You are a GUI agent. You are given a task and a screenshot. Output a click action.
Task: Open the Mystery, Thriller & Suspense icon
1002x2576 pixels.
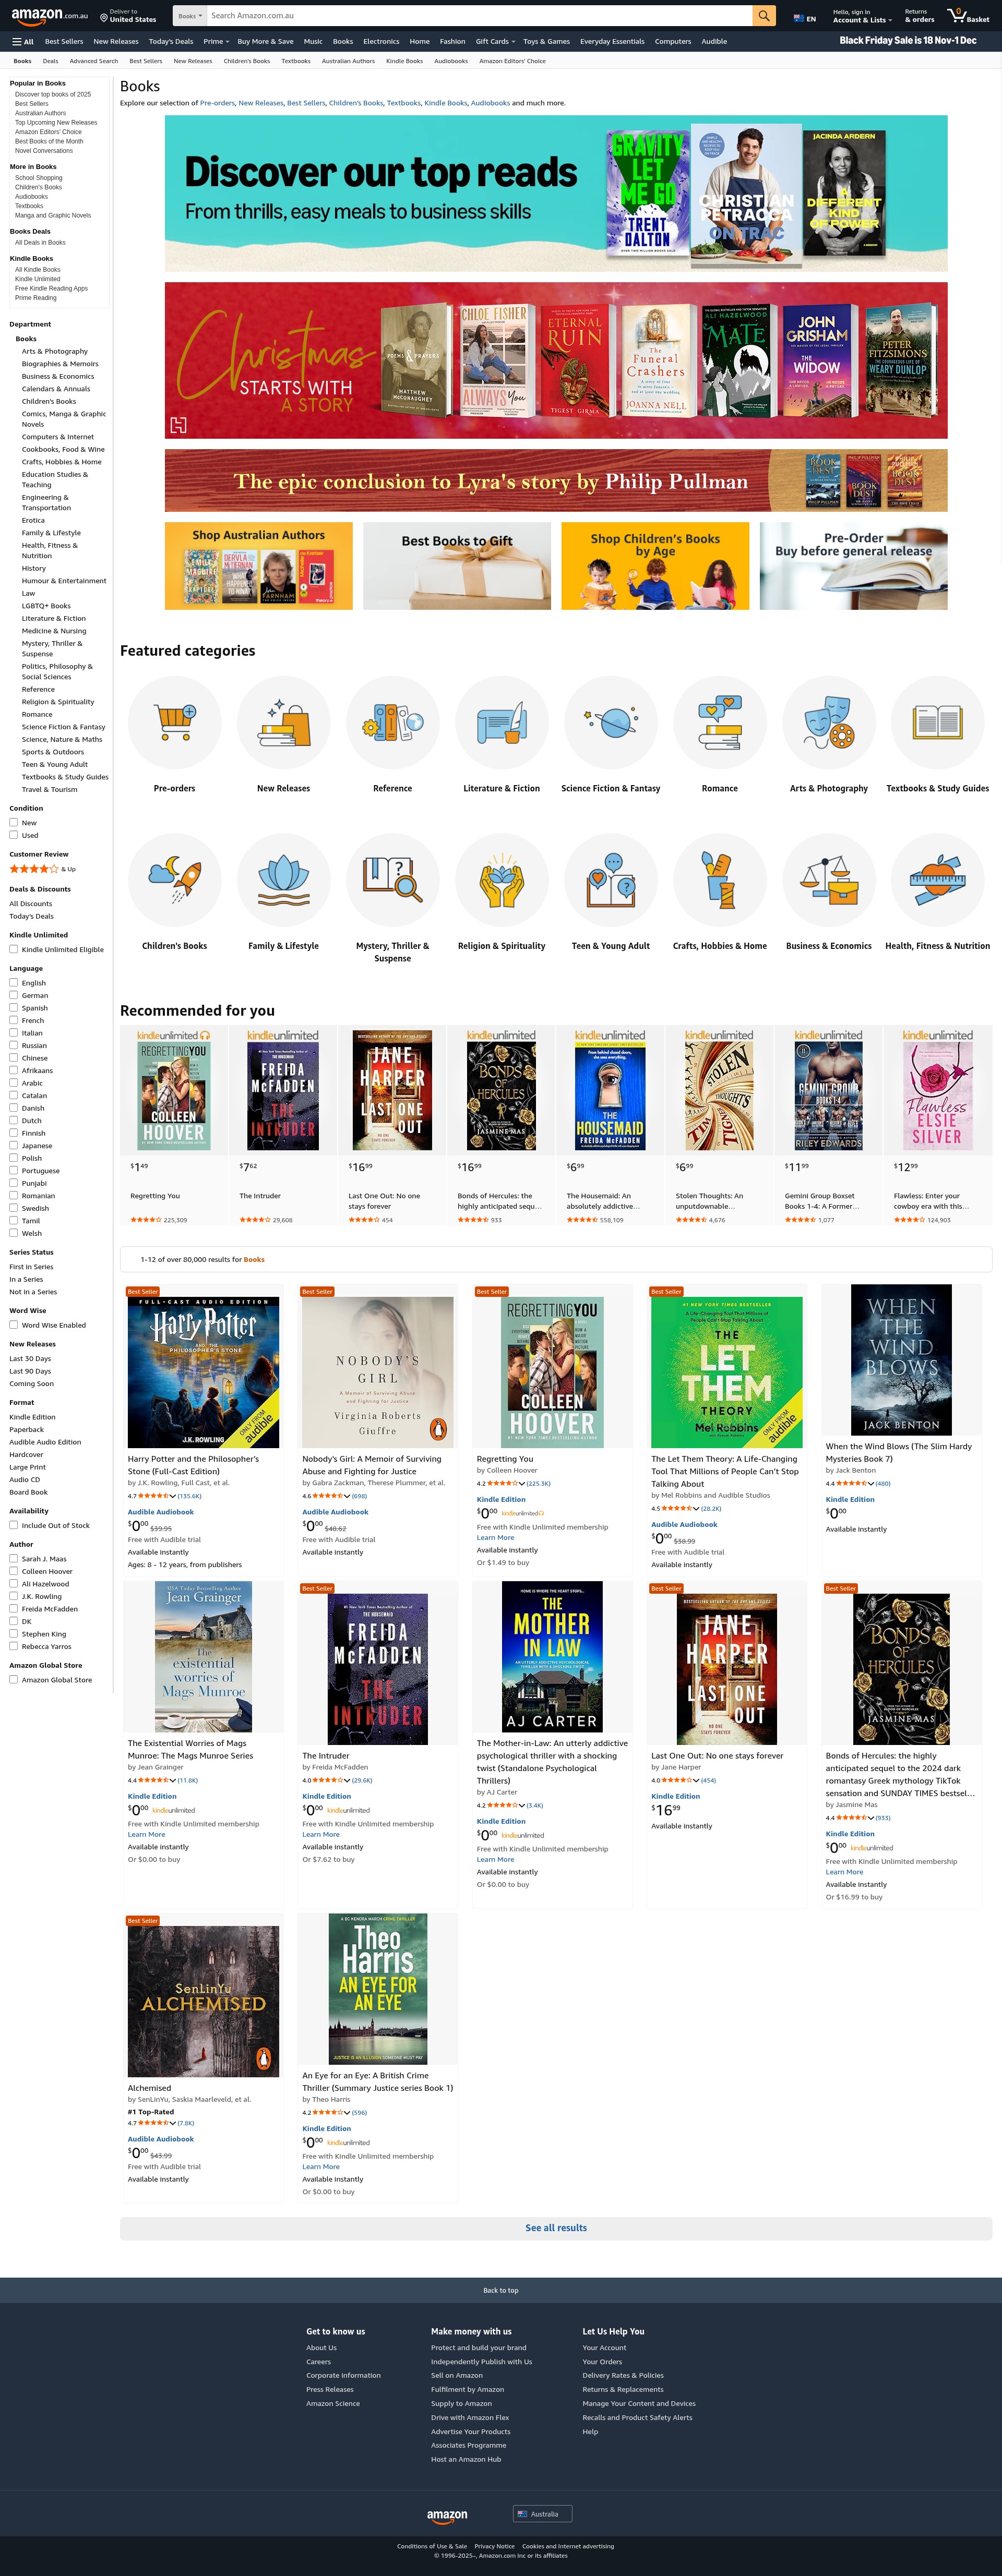393,880
